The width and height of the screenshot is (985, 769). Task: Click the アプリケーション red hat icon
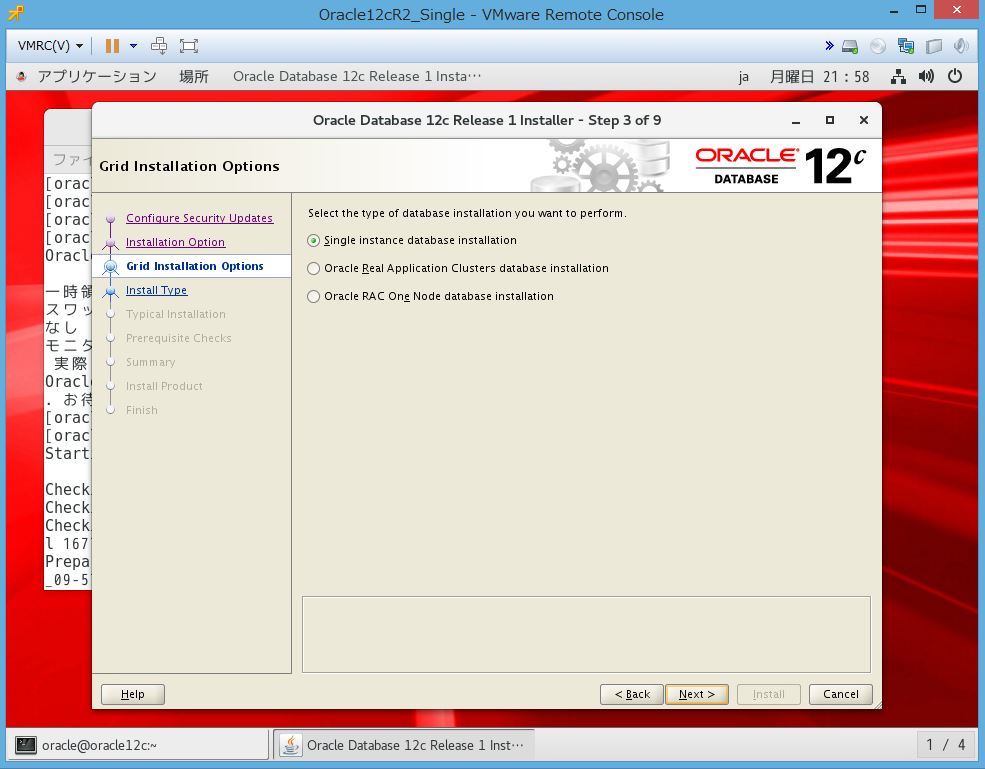pyautogui.click(x=21, y=77)
